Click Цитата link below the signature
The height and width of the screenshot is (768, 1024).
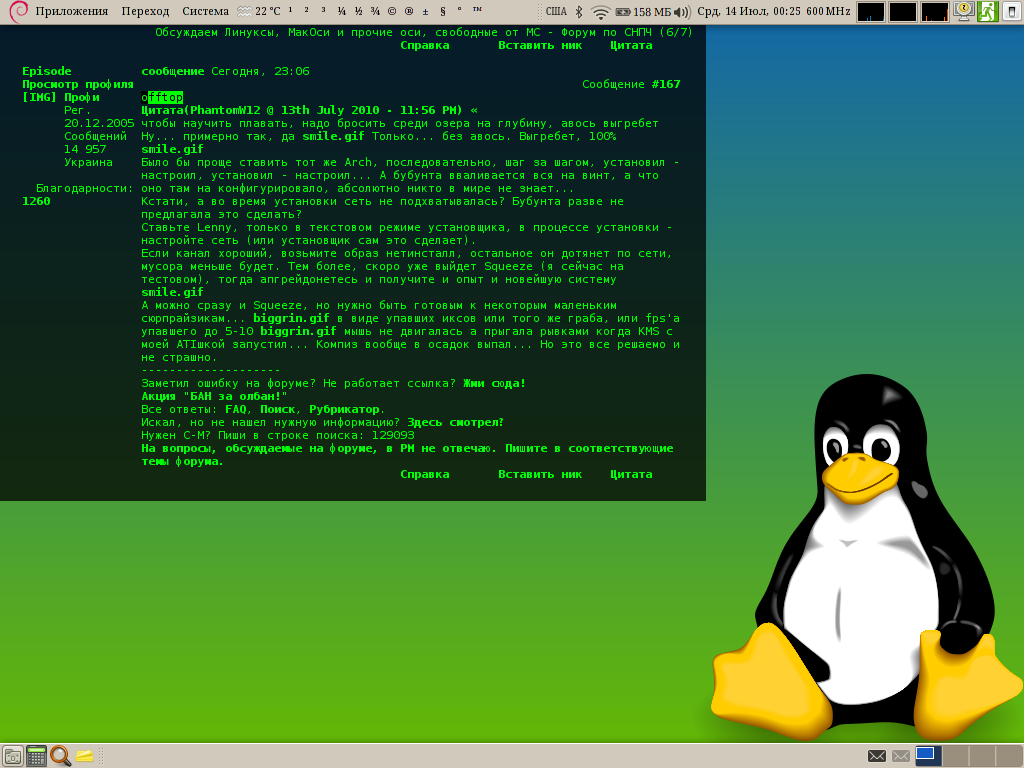click(631, 474)
